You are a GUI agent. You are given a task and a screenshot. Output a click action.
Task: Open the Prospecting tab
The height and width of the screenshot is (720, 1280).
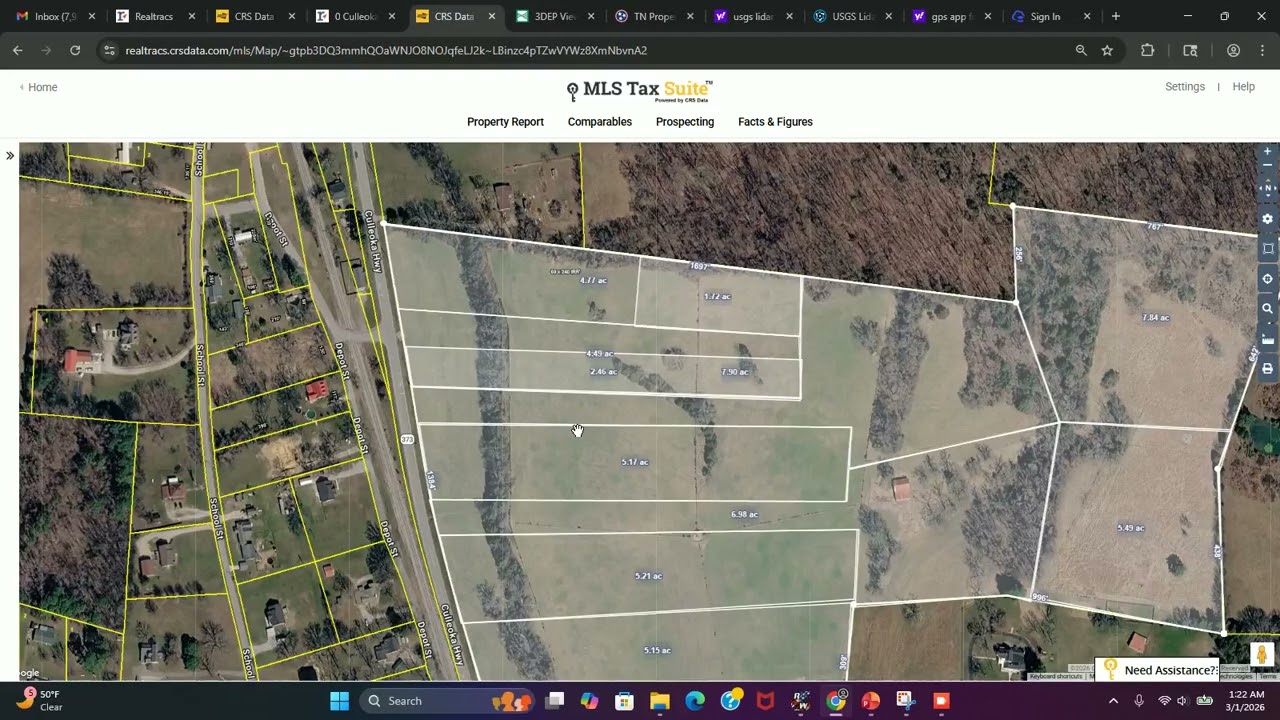tap(685, 122)
